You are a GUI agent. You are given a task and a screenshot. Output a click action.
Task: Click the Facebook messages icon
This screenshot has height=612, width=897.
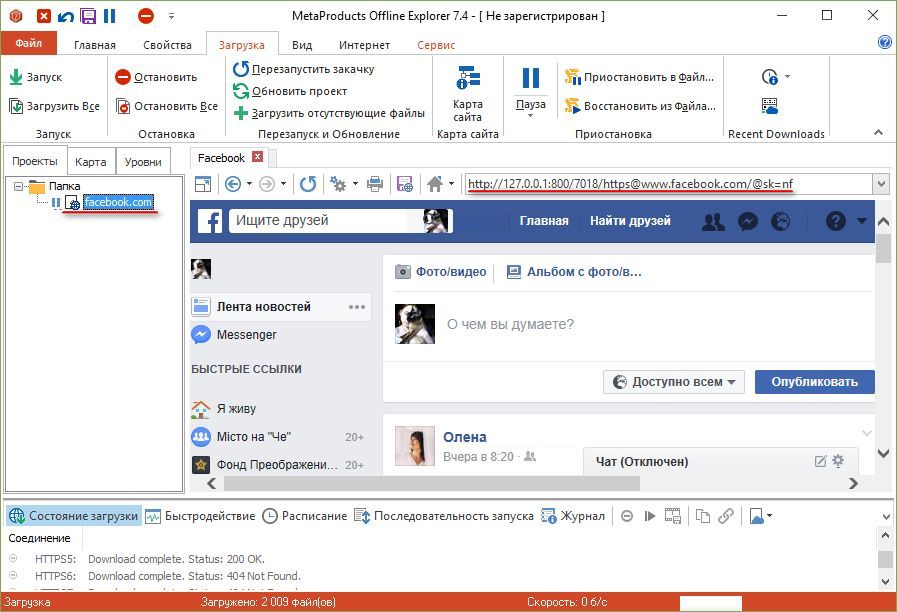tap(748, 221)
